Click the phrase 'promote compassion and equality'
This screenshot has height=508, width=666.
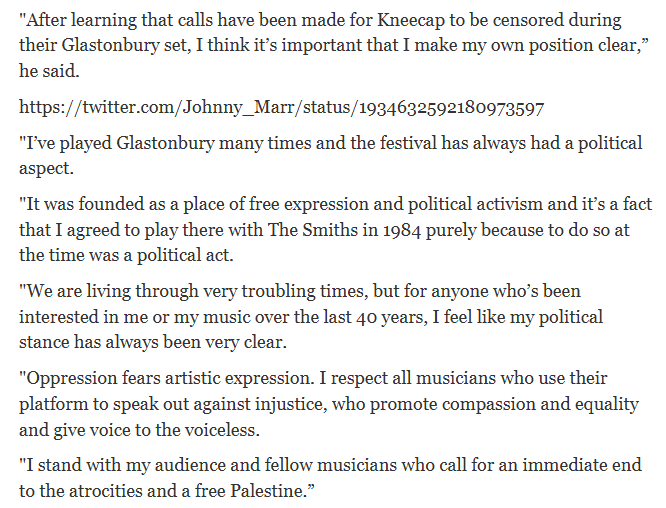505,404
